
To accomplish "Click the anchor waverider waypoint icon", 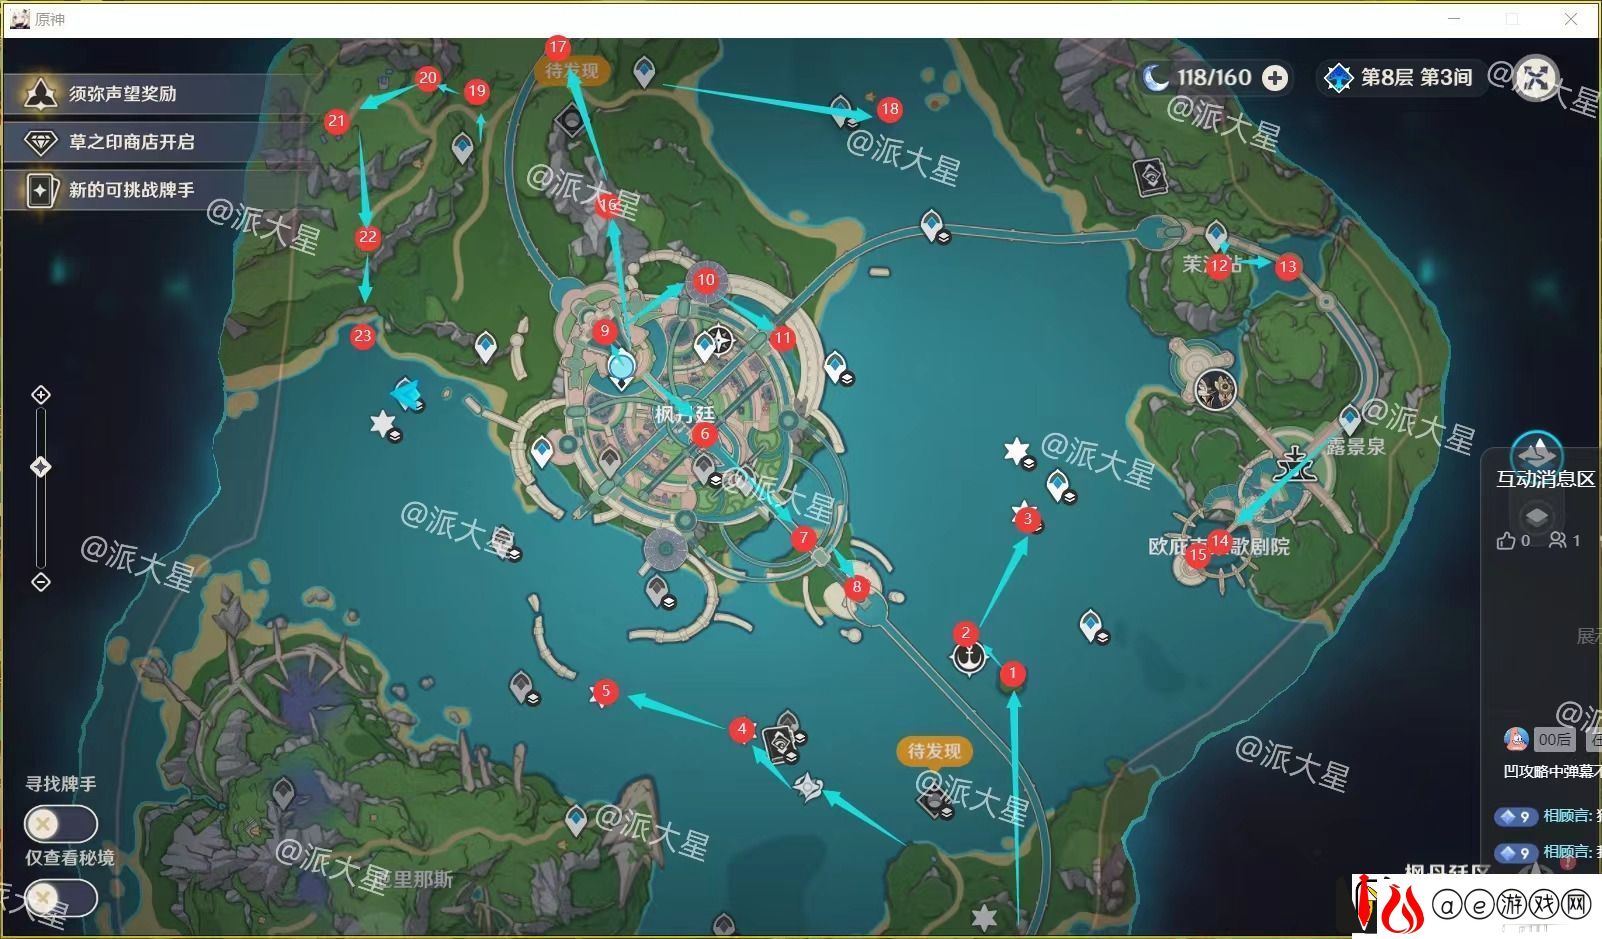I will point(968,658).
